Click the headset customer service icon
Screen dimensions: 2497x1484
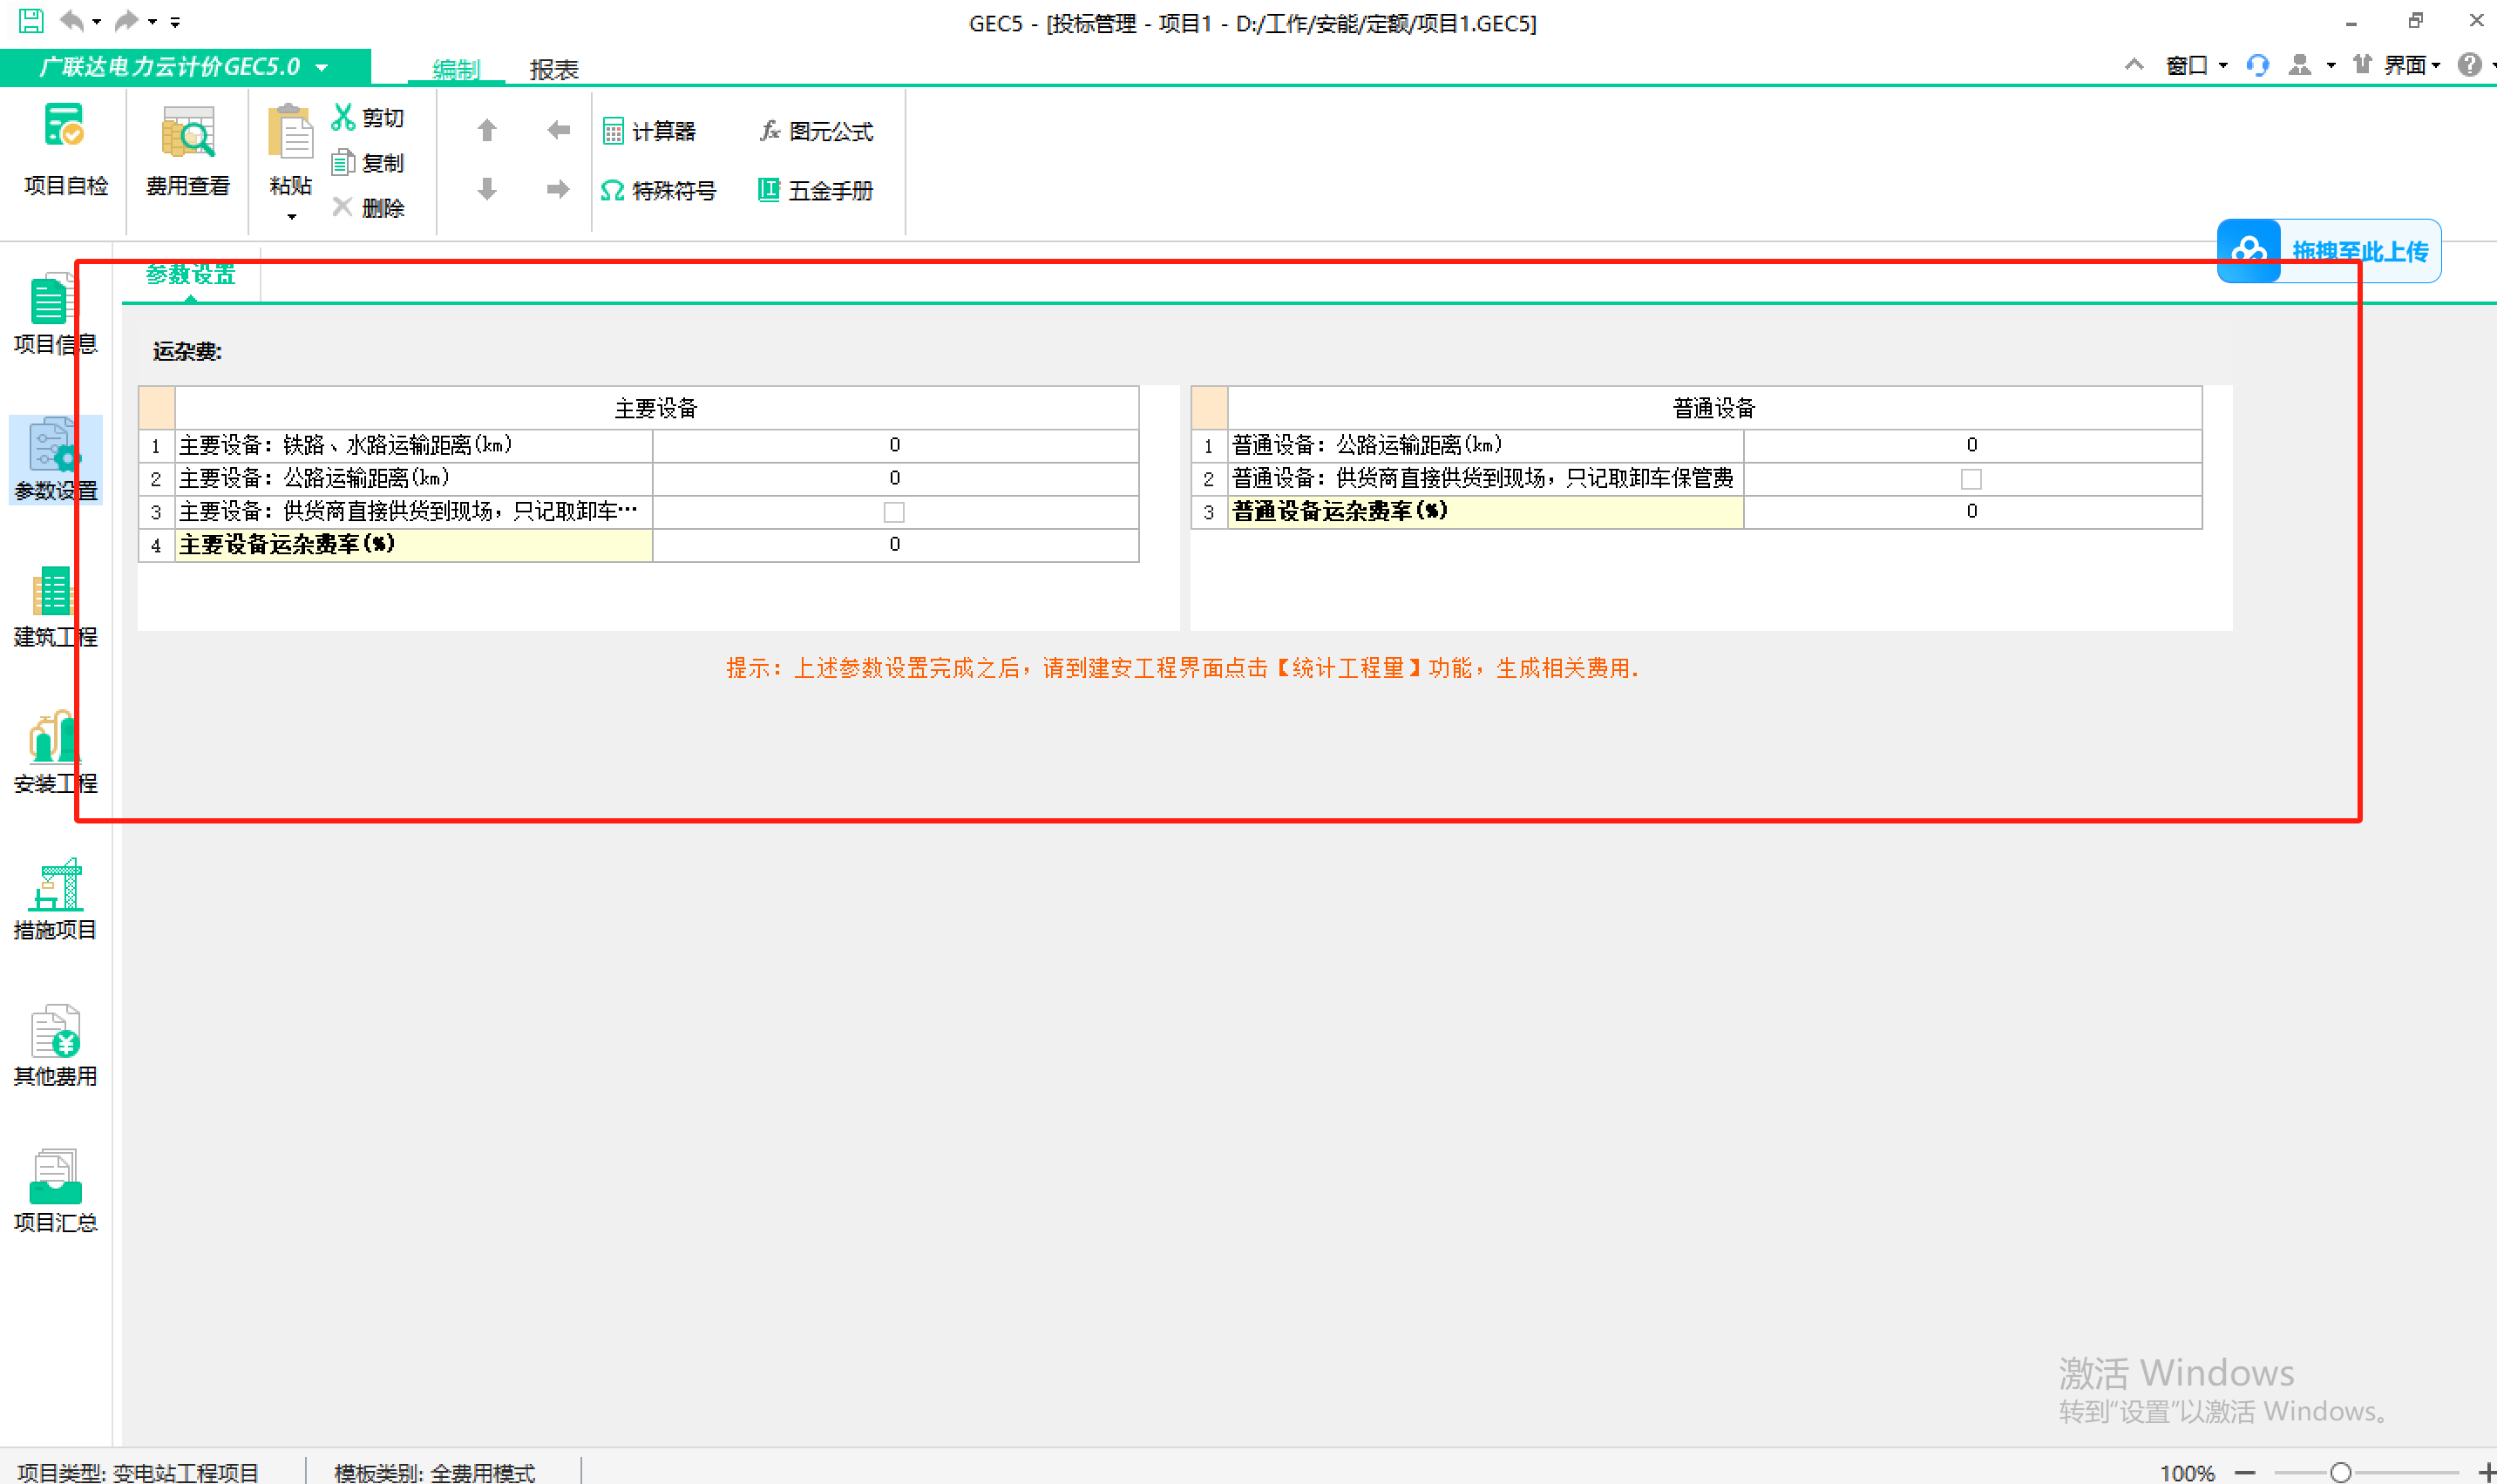point(2257,66)
